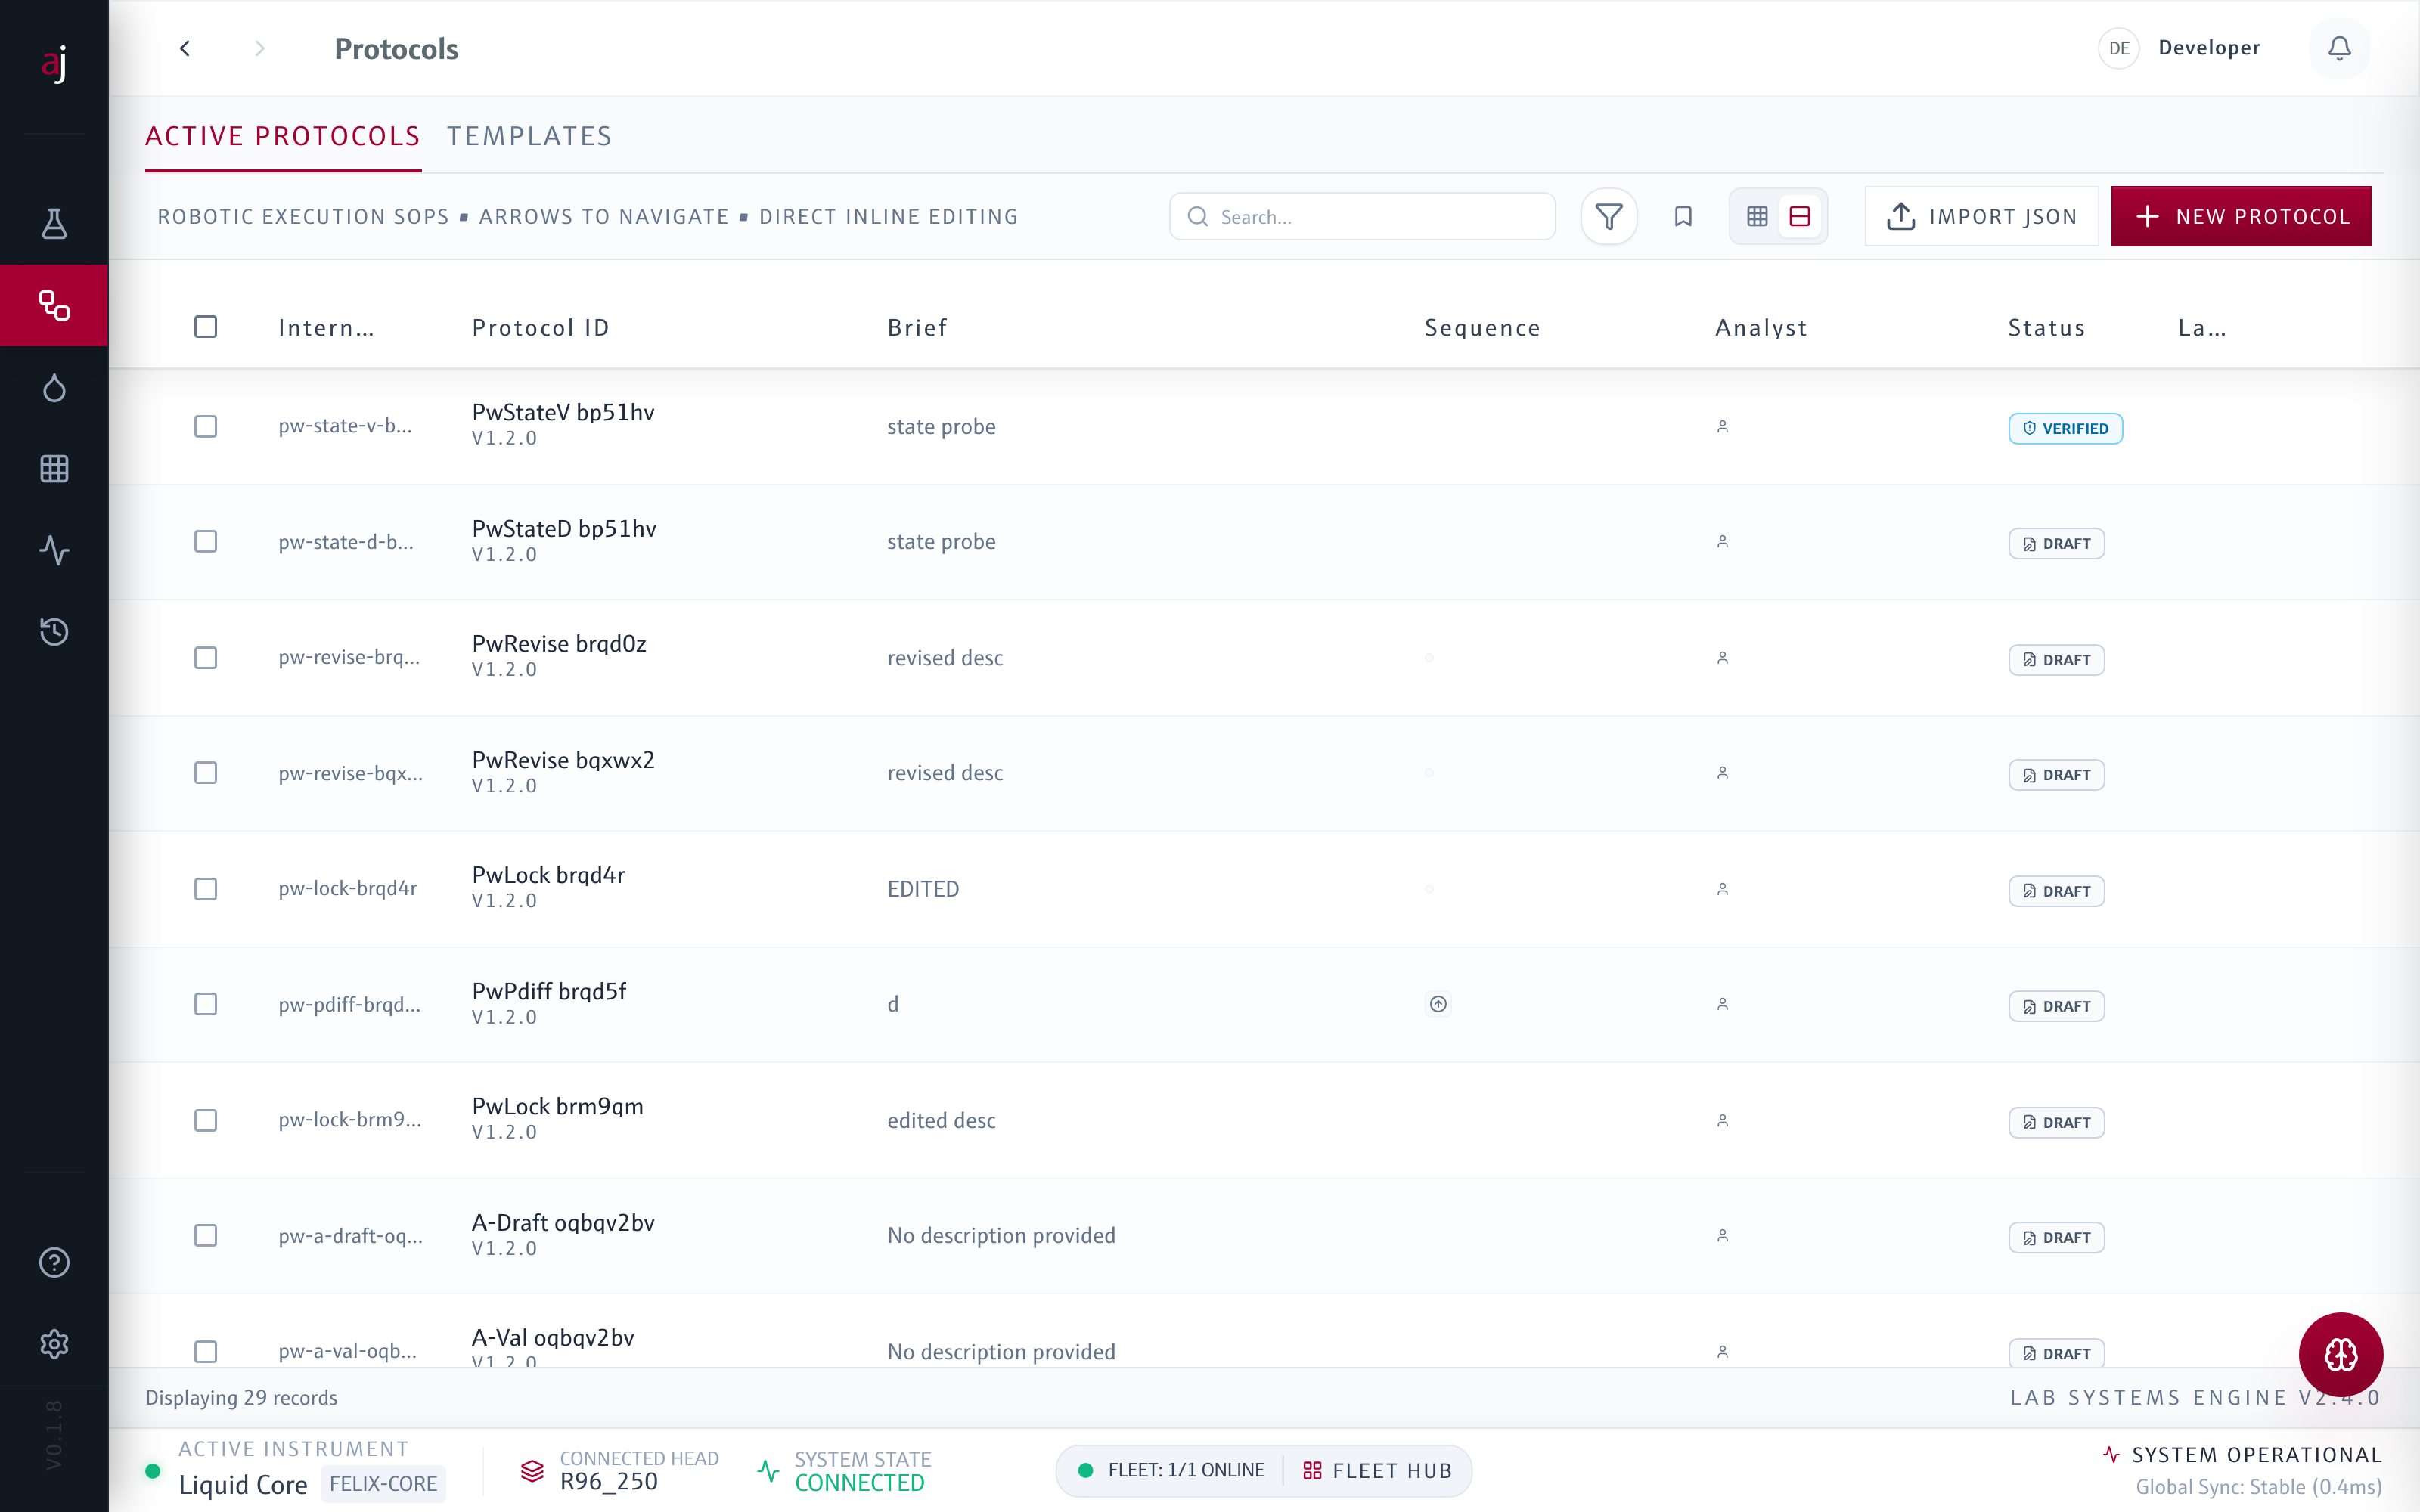Screen dimensions: 2420x1512
Task: Open the settings gear in sidebar
Action: click(54, 1344)
